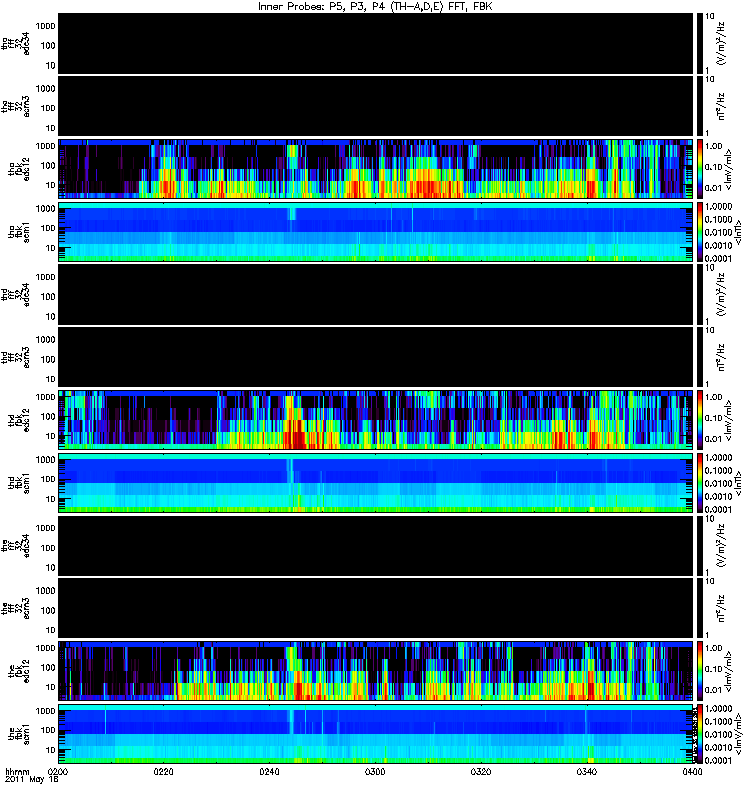This screenshot has height=800, width=750.
Task: Click the '<|mV/m|>' unit label of thd fbk edc12
Action: [x=729, y=420]
